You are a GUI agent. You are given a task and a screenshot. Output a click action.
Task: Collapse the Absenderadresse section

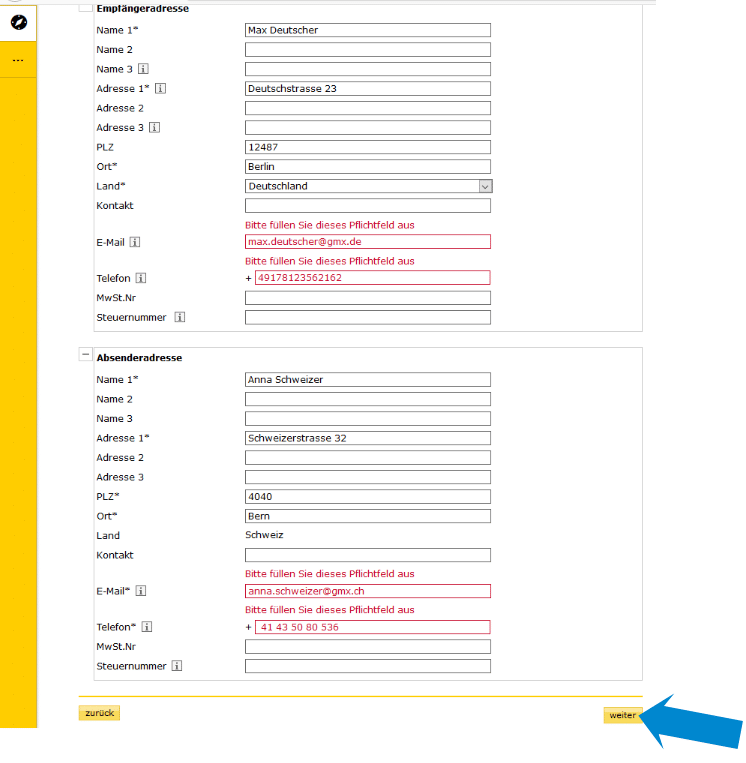85,354
